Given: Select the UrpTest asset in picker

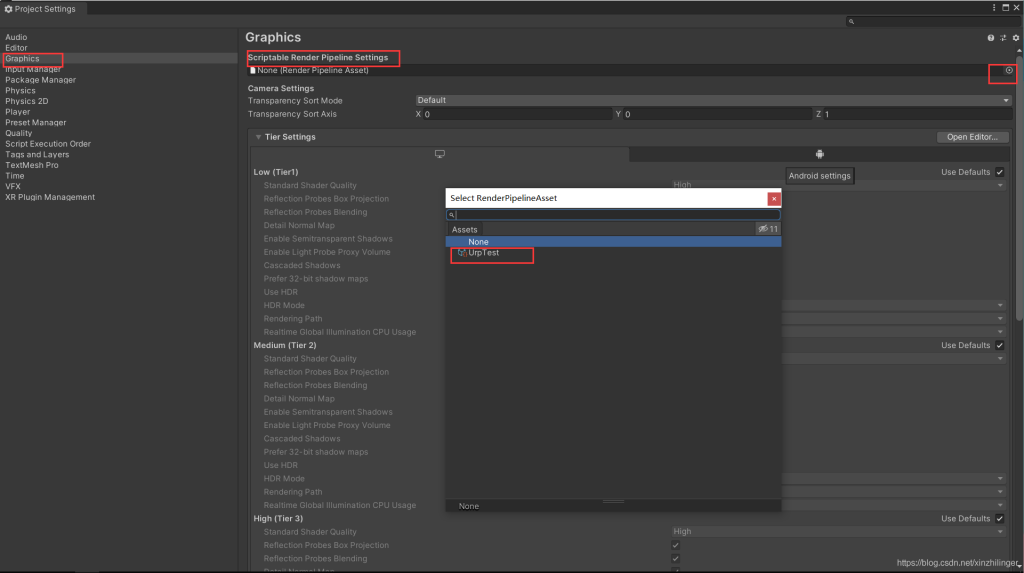Looking at the screenshot, I should [483, 253].
